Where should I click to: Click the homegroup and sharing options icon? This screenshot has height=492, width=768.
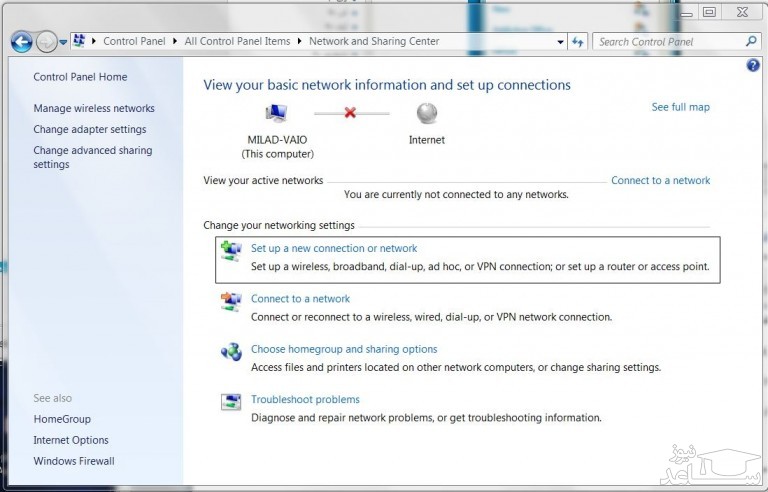point(231,352)
